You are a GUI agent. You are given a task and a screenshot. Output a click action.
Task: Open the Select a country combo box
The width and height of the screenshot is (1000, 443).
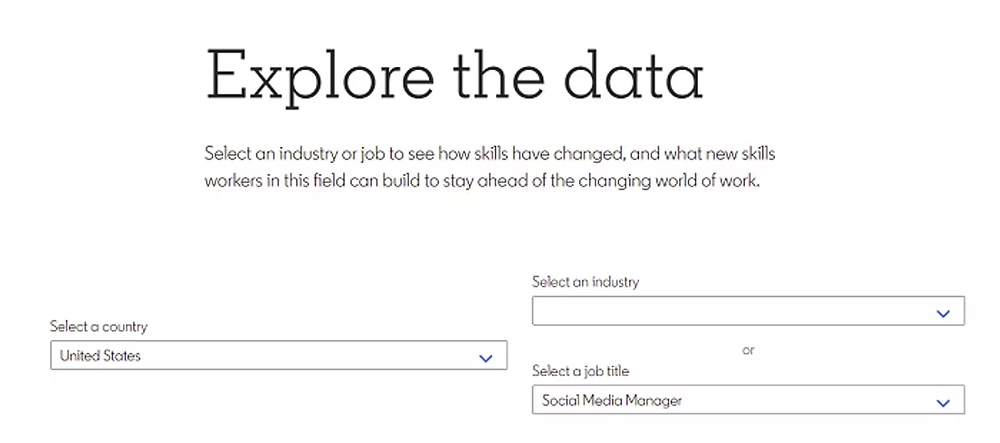click(279, 355)
